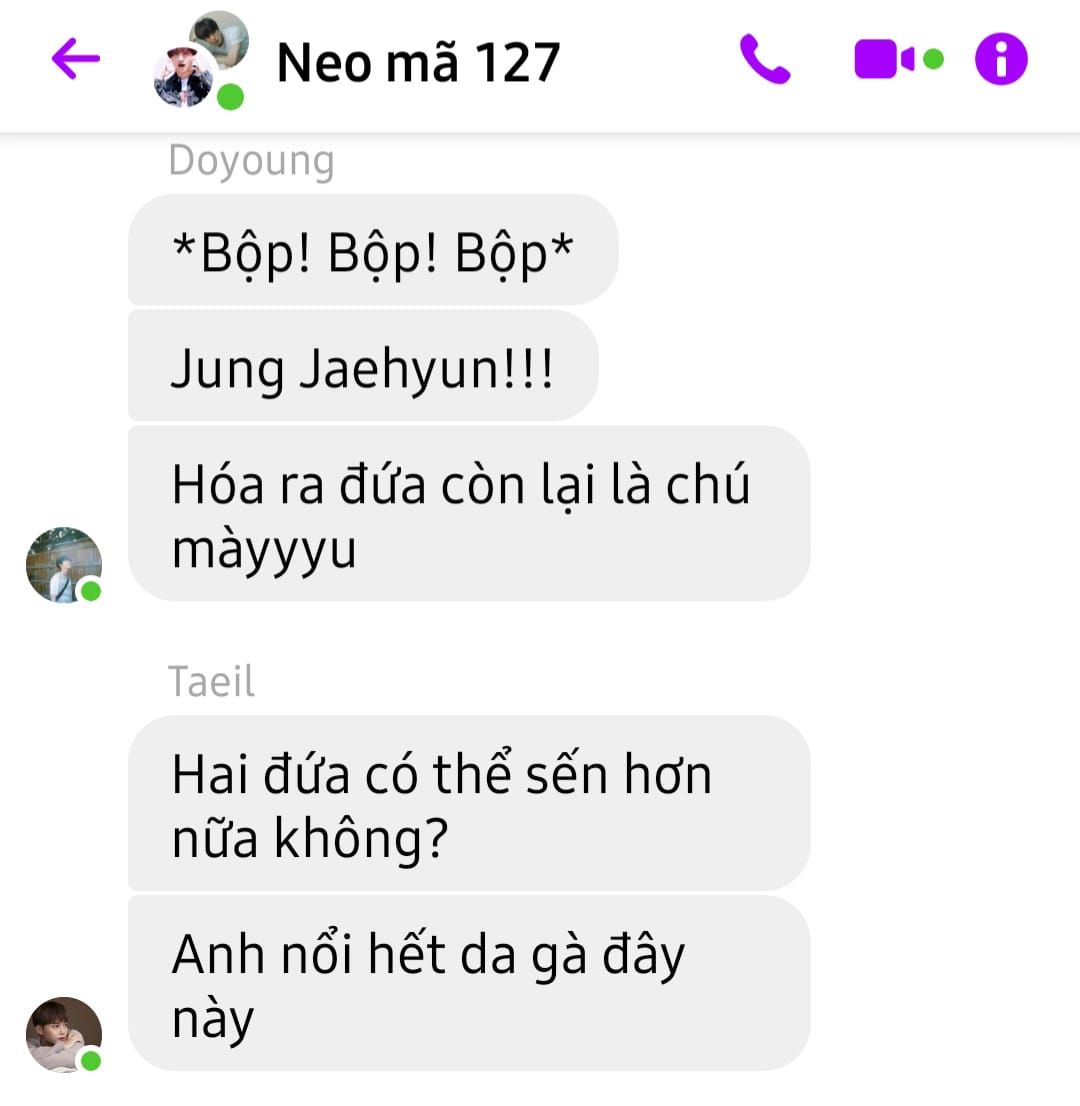Select the Bộp! Bộp! Bộp message
Viewport: 1080px width, 1106px height.
click(x=373, y=250)
